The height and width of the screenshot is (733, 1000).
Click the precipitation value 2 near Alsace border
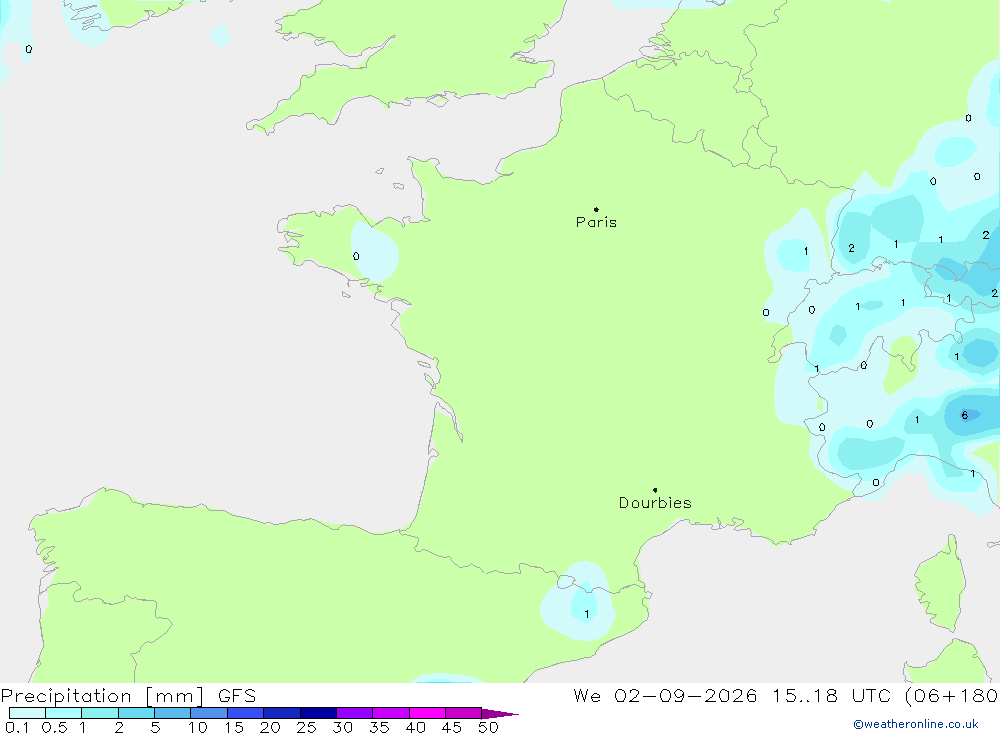pos(851,248)
